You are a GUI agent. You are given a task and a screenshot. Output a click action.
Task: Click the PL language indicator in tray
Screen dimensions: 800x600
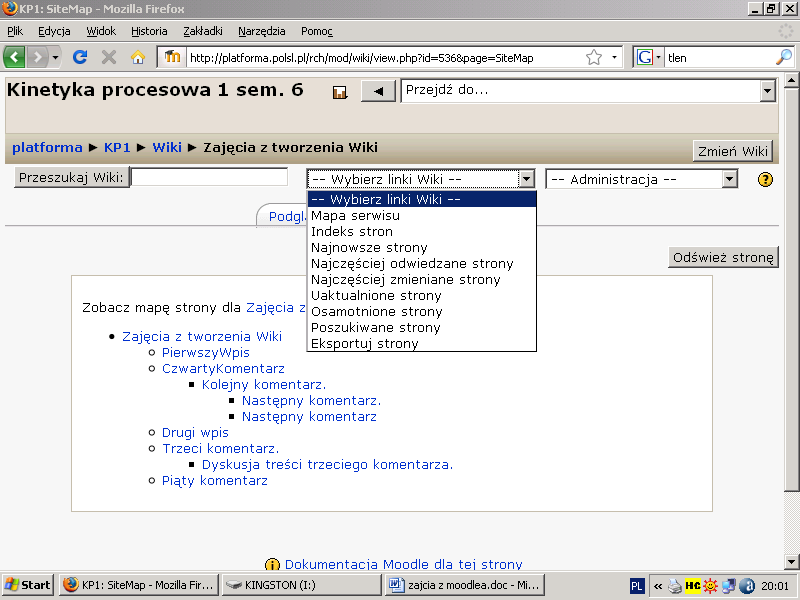[x=637, y=586]
